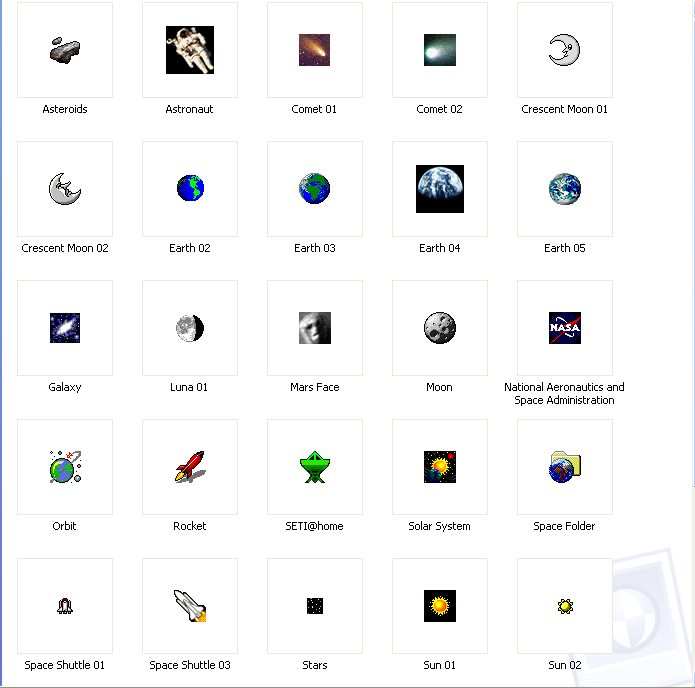Image resolution: width=695 pixels, height=688 pixels.
Task: Click the "Moon" label text
Action: point(439,387)
